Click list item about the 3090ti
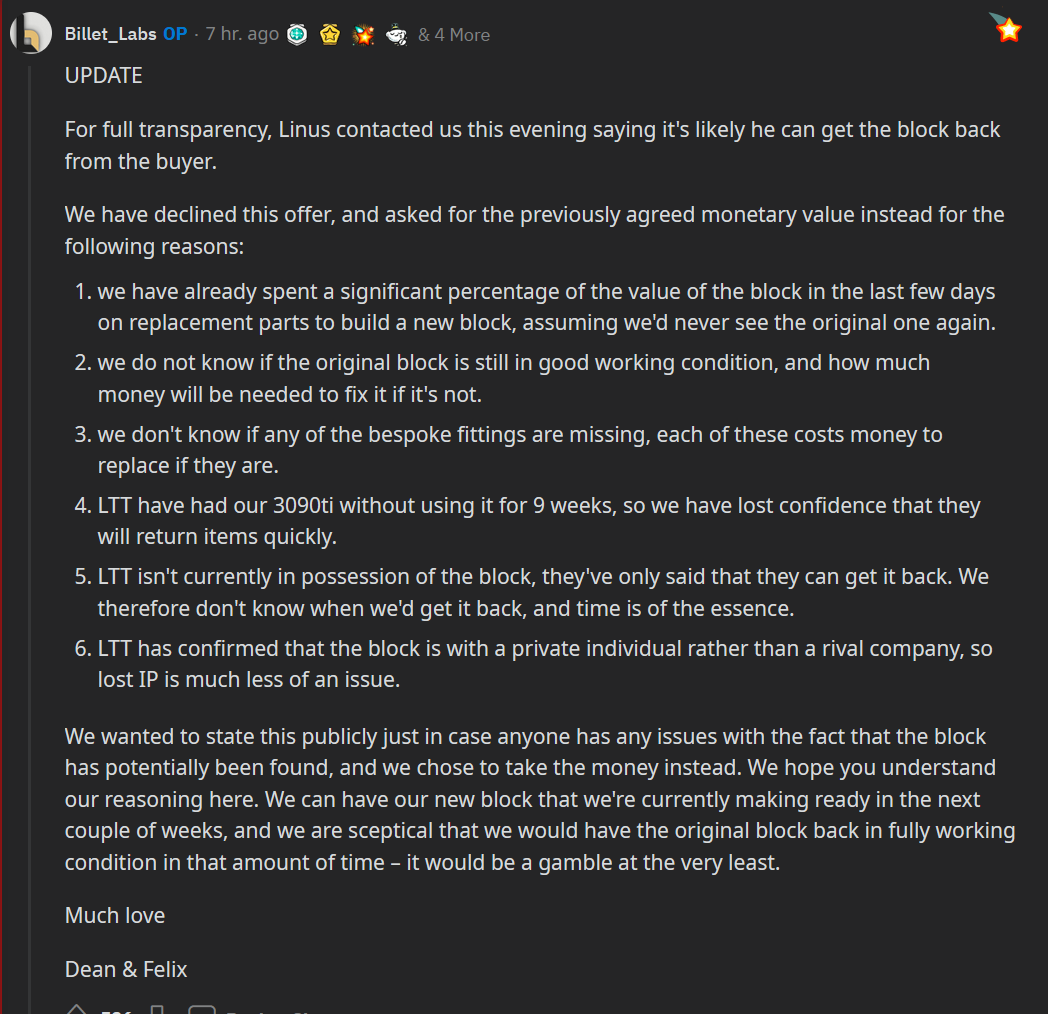1048x1014 pixels. [x=527, y=521]
